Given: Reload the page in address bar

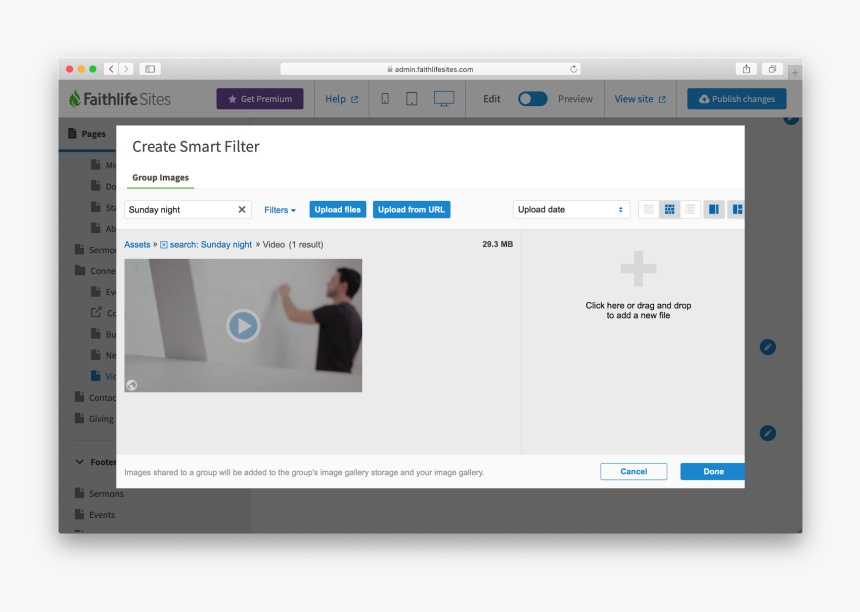Looking at the screenshot, I should click(573, 69).
